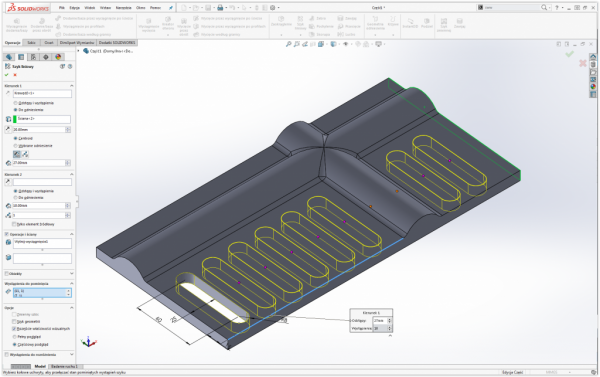Open the Widok menu
This screenshot has width=600, height=377.
click(x=90, y=8)
